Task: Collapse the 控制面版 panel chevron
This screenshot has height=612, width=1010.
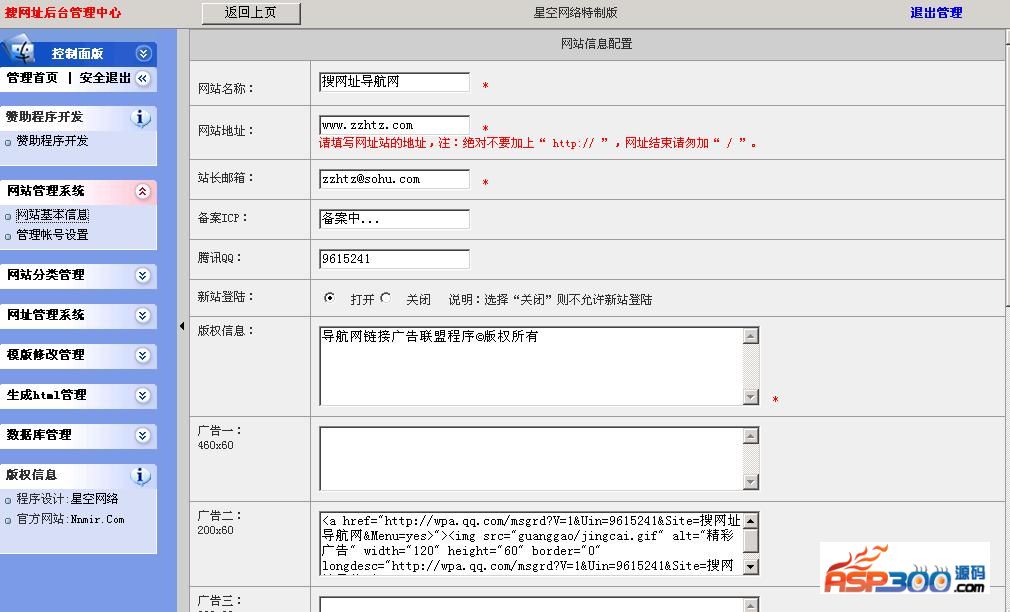Action: (144, 53)
